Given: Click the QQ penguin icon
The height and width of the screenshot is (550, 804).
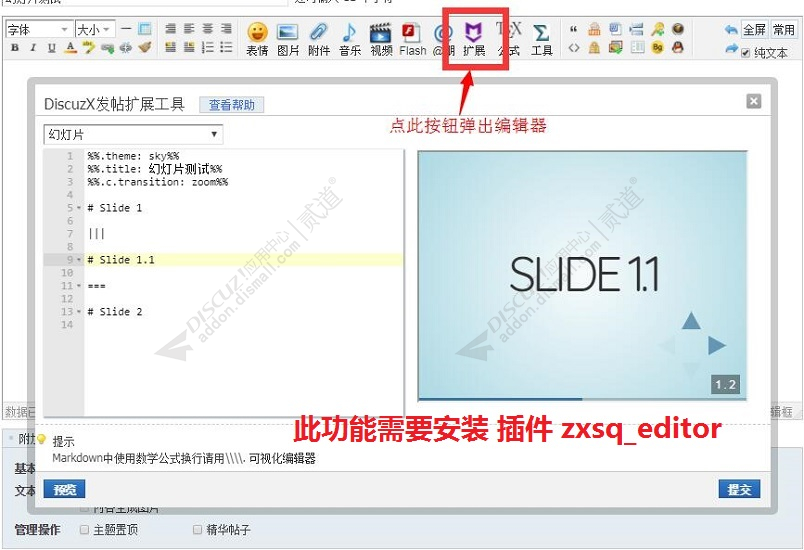Looking at the screenshot, I should [x=677, y=48].
